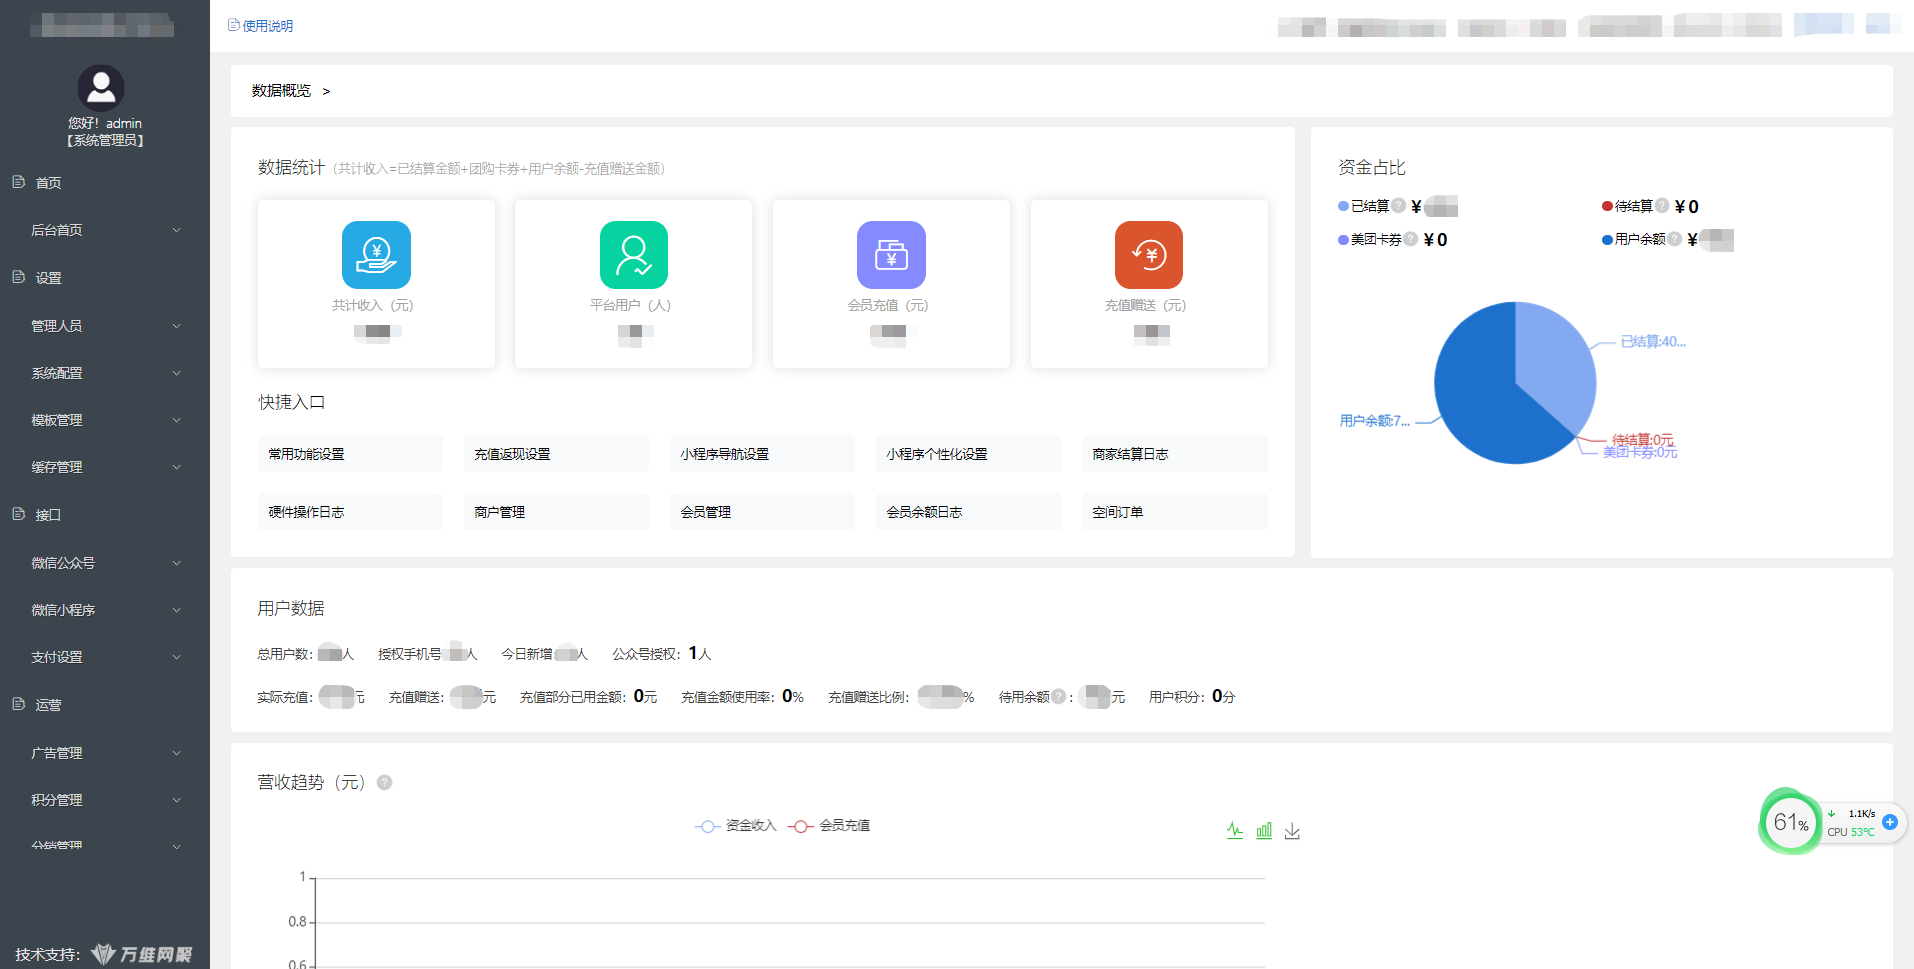1914x969 pixels.
Task: Select the 运营 sidebar menu entry
Action: (x=47, y=704)
